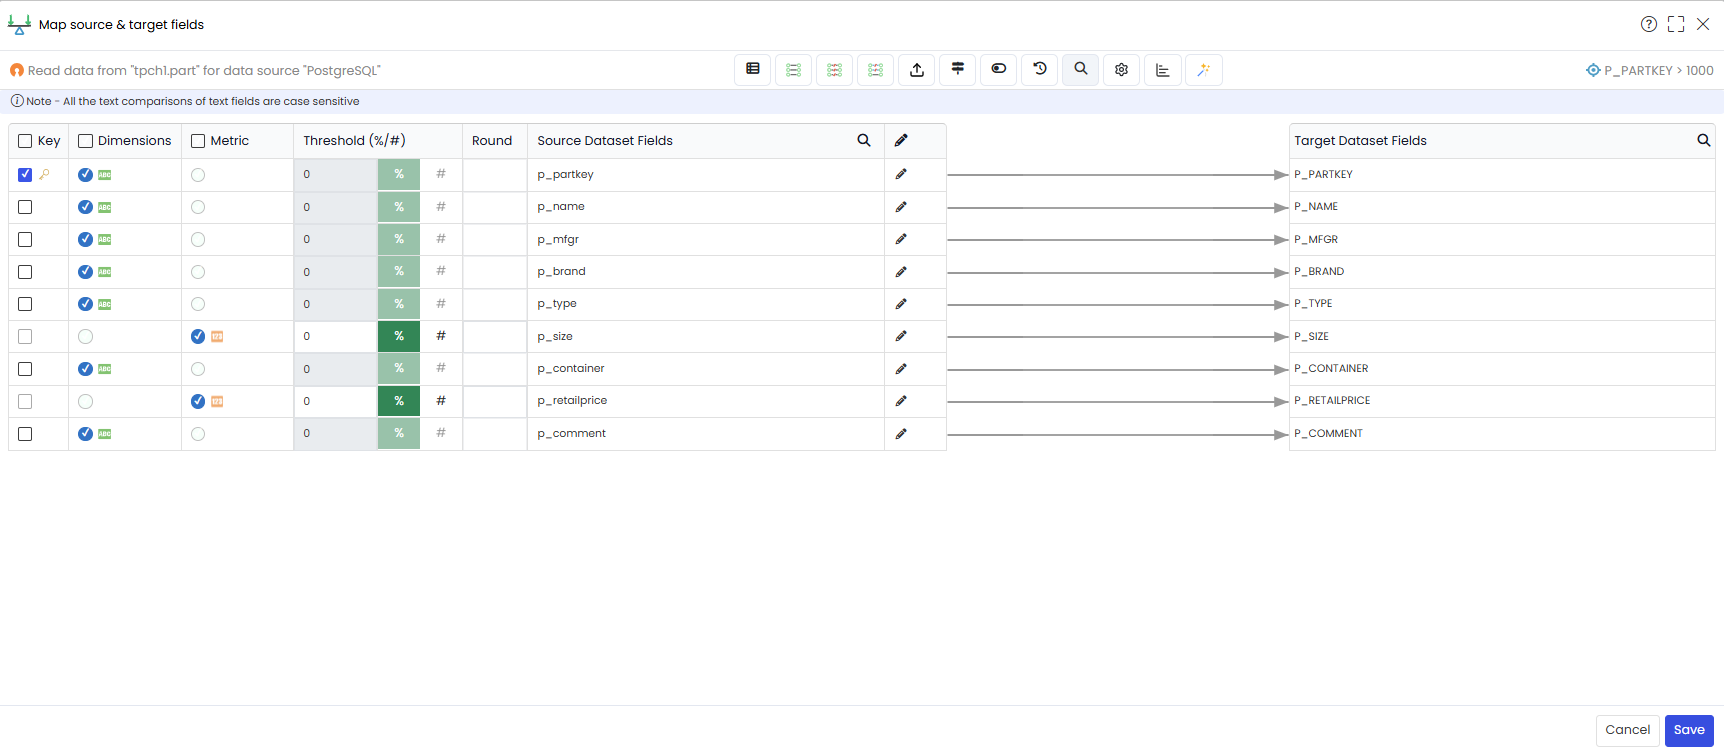This screenshot has height=752, width=1724.
Task: Select hash threshold for p_size
Action: point(441,336)
